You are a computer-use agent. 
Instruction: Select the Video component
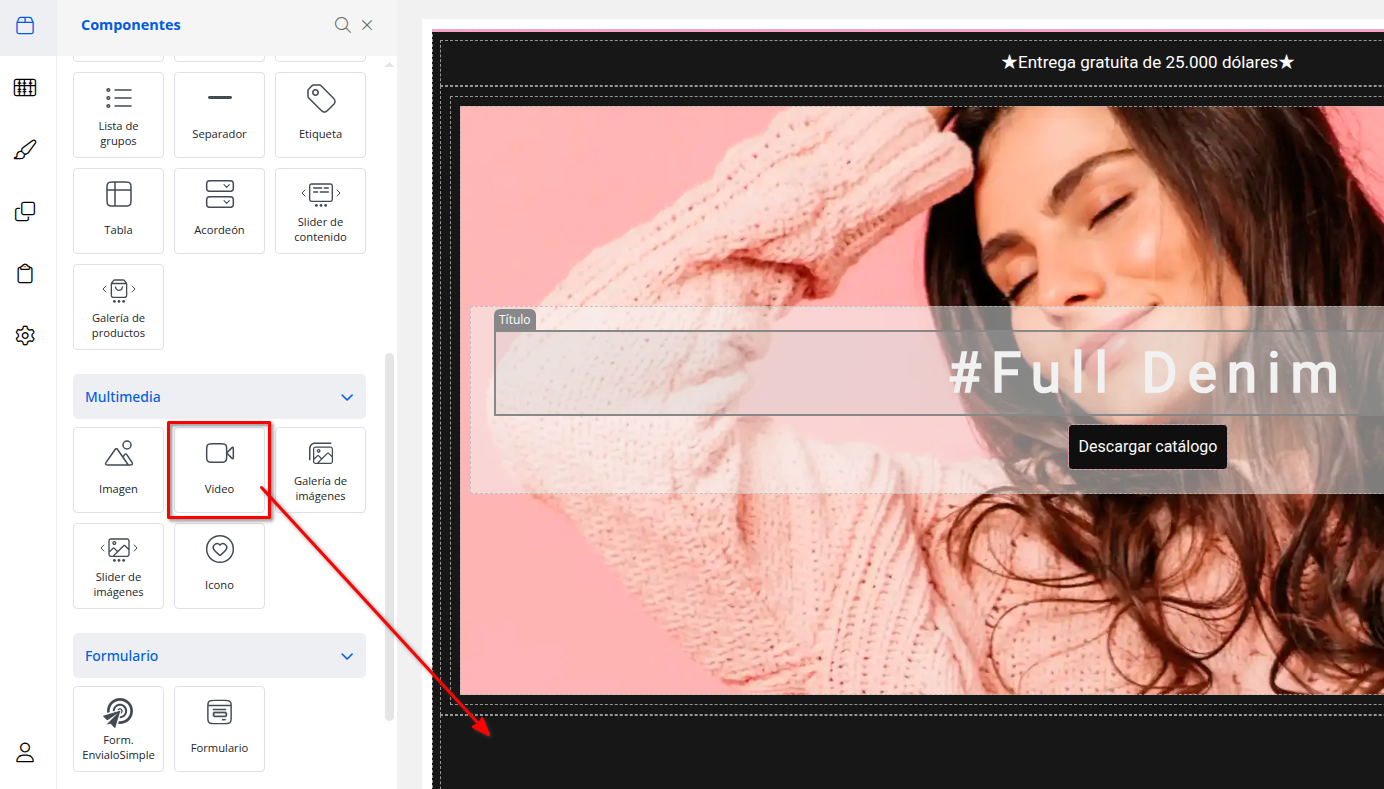tap(219, 470)
